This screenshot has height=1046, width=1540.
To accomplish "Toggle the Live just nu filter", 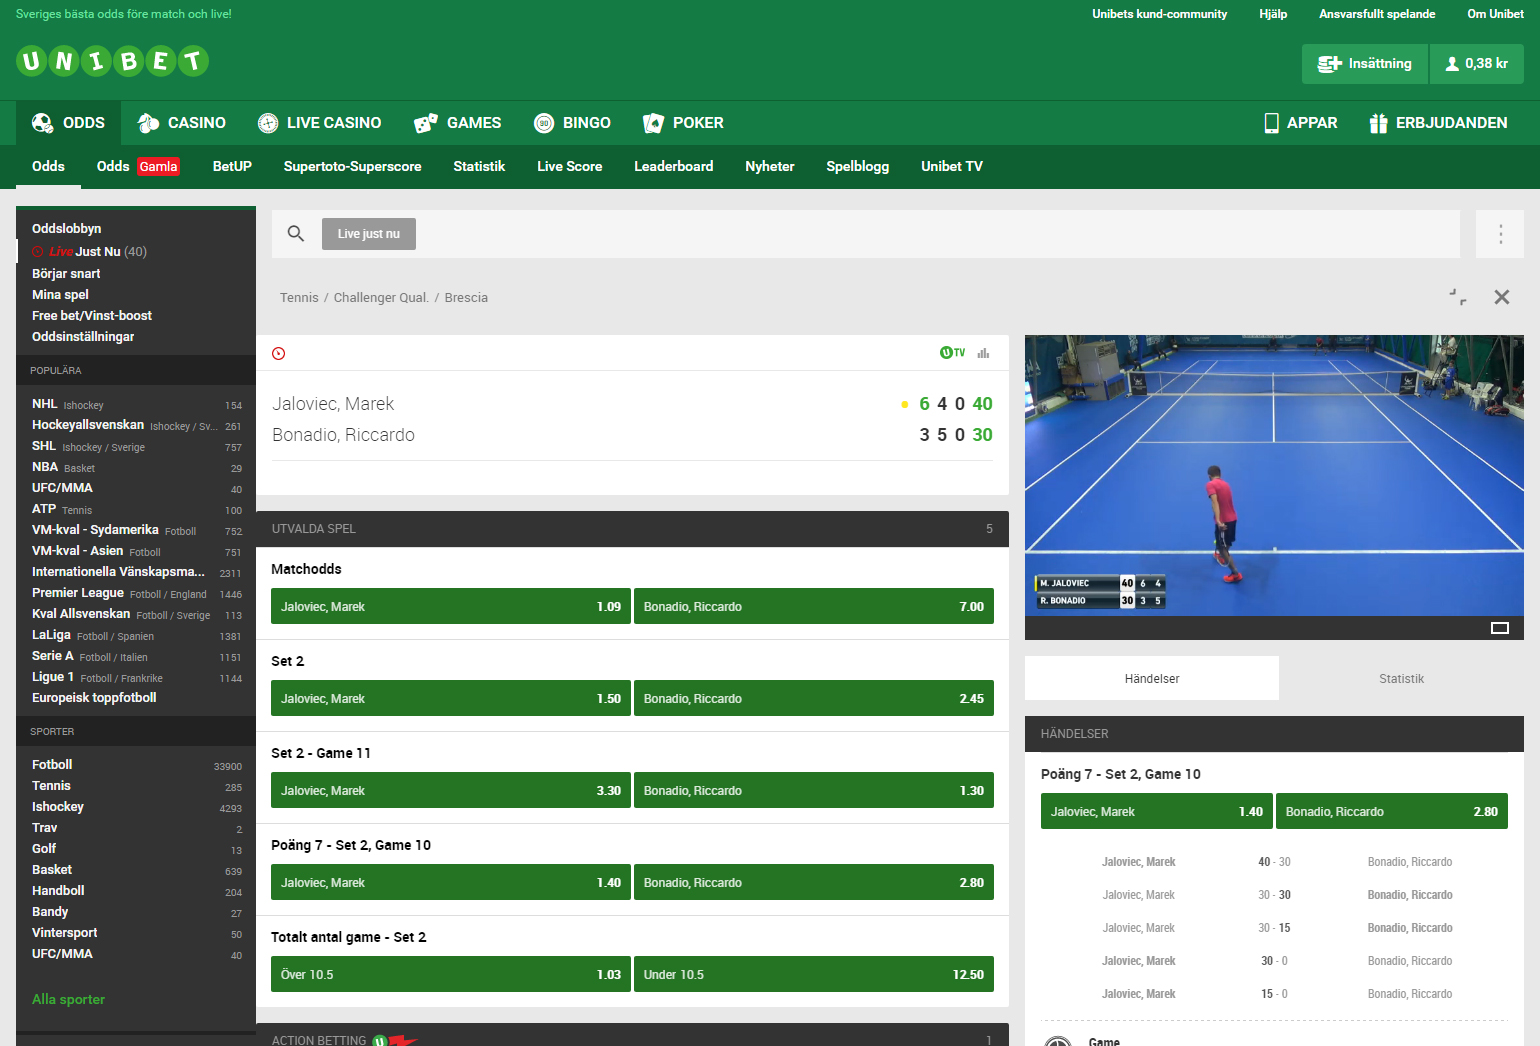I will (x=369, y=233).
